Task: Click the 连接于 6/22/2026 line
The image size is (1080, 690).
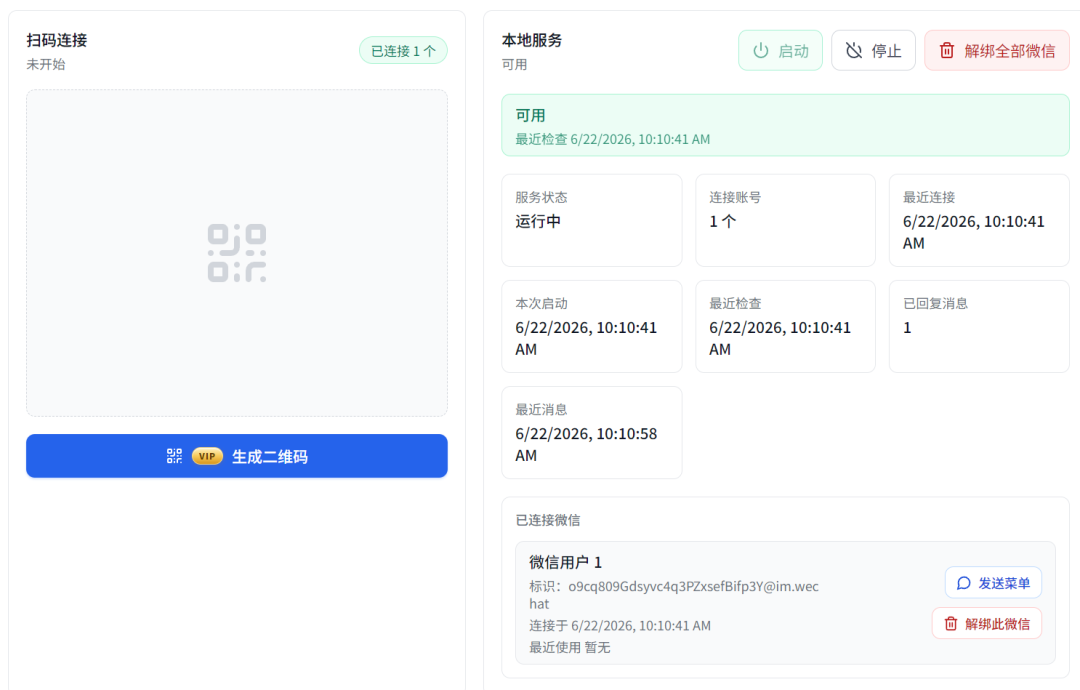Action: [620, 625]
